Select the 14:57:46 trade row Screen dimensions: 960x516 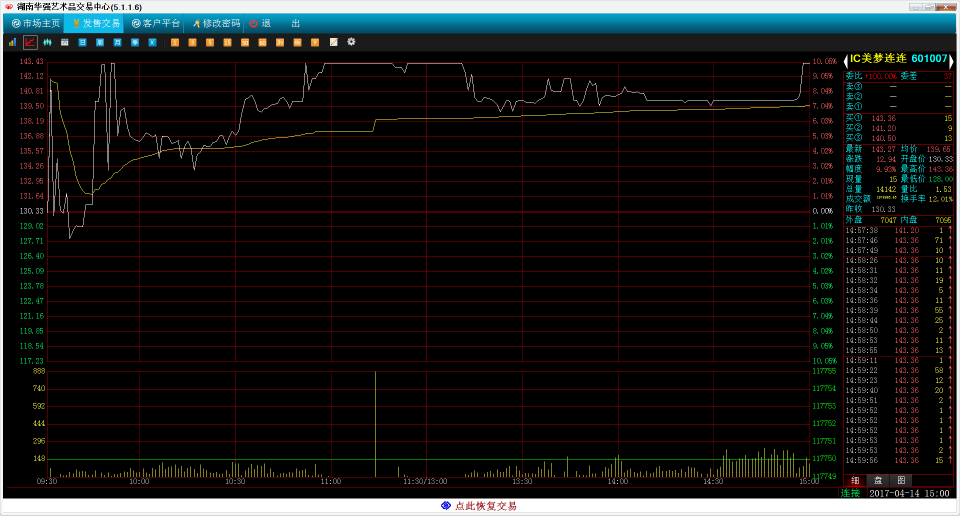[899, 241]
